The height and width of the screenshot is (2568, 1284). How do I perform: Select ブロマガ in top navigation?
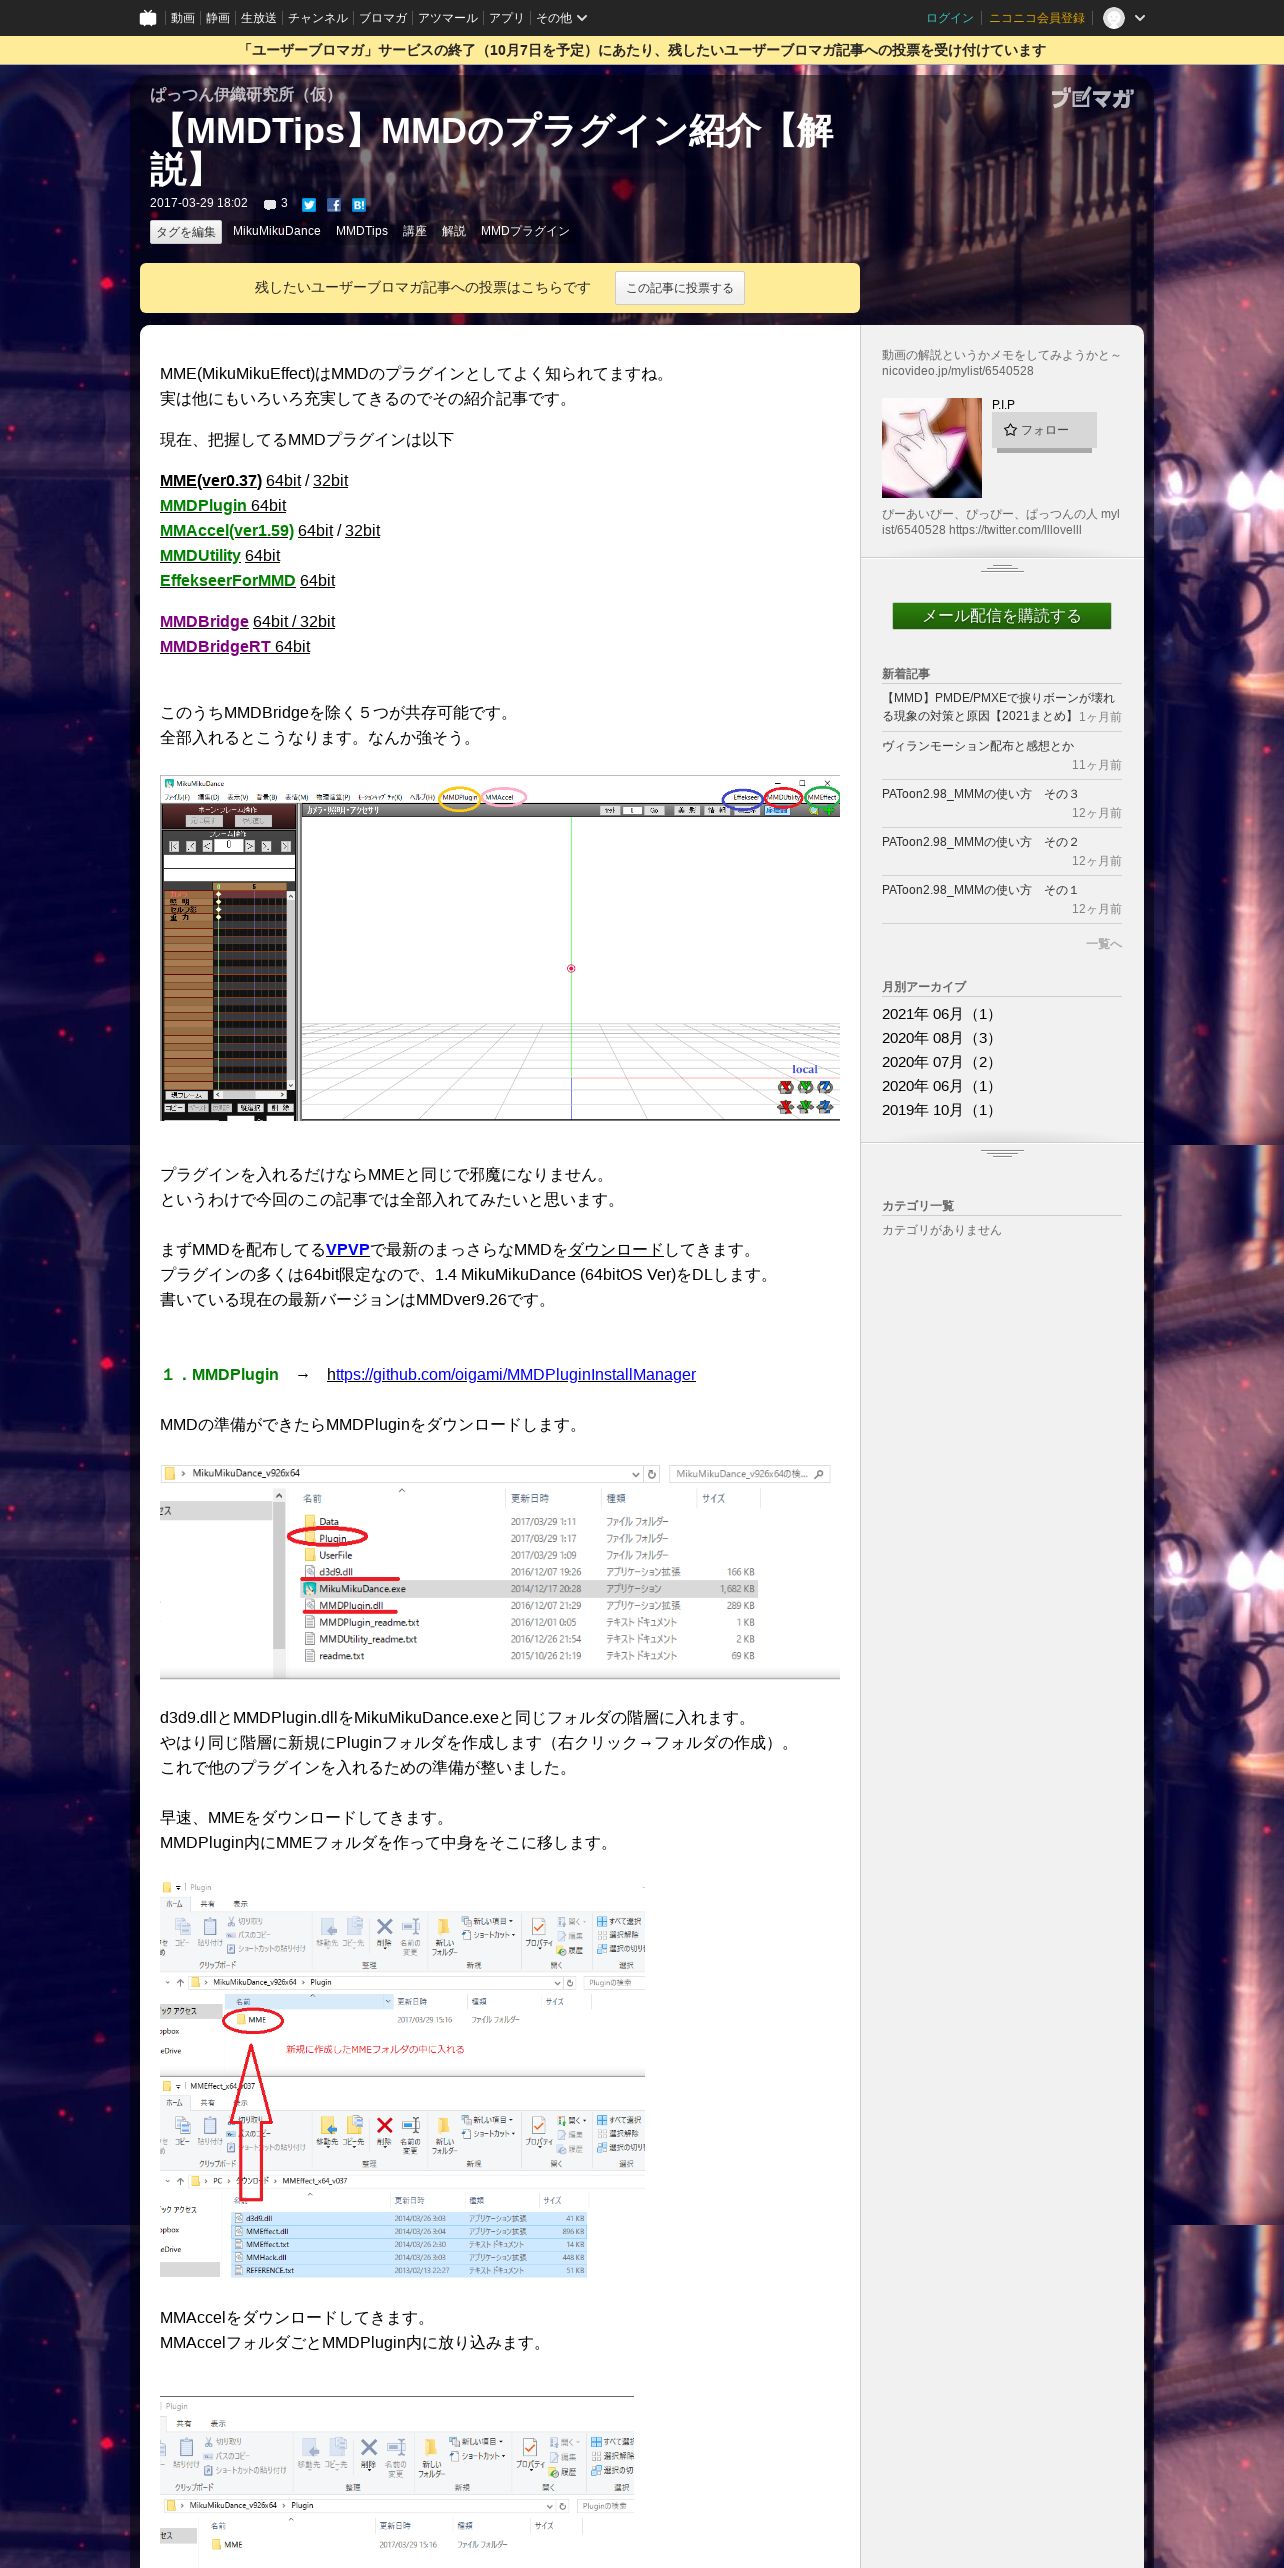point(383,18)
